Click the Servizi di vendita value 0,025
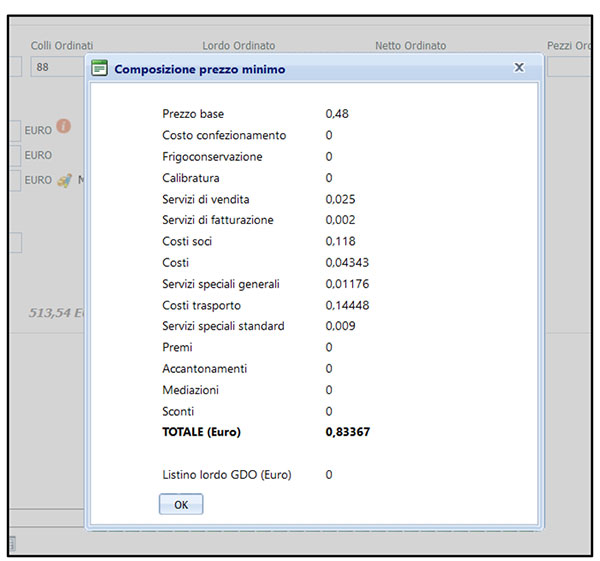 [340, 199]
